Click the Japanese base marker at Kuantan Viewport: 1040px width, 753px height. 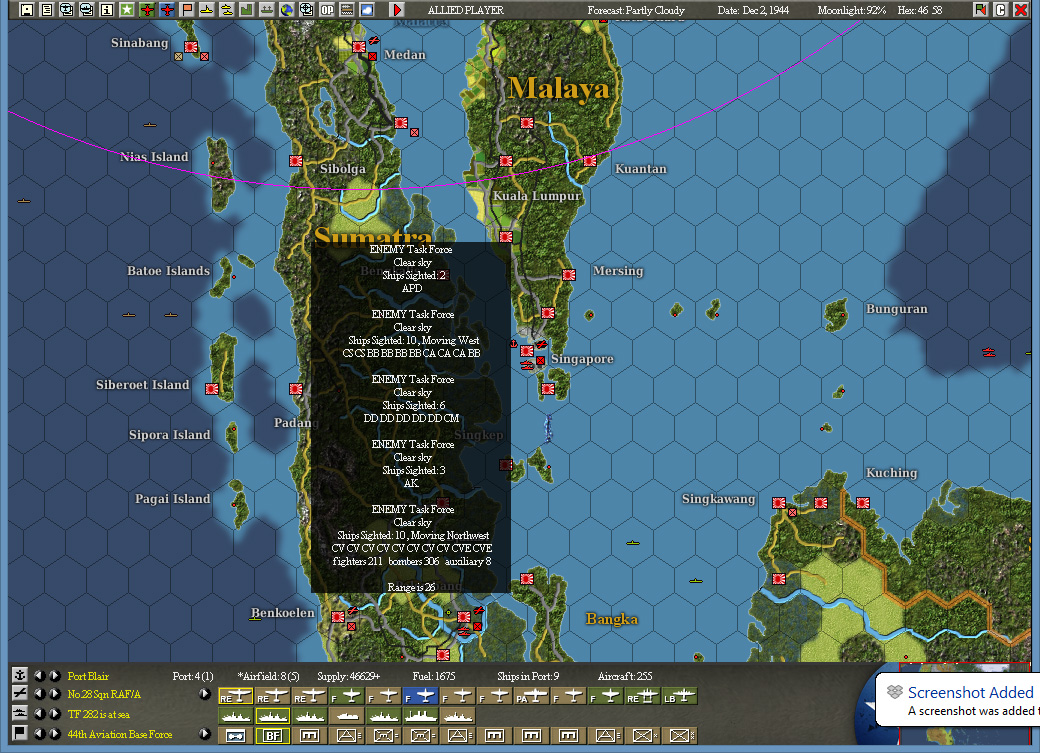[x=590, y=161]
